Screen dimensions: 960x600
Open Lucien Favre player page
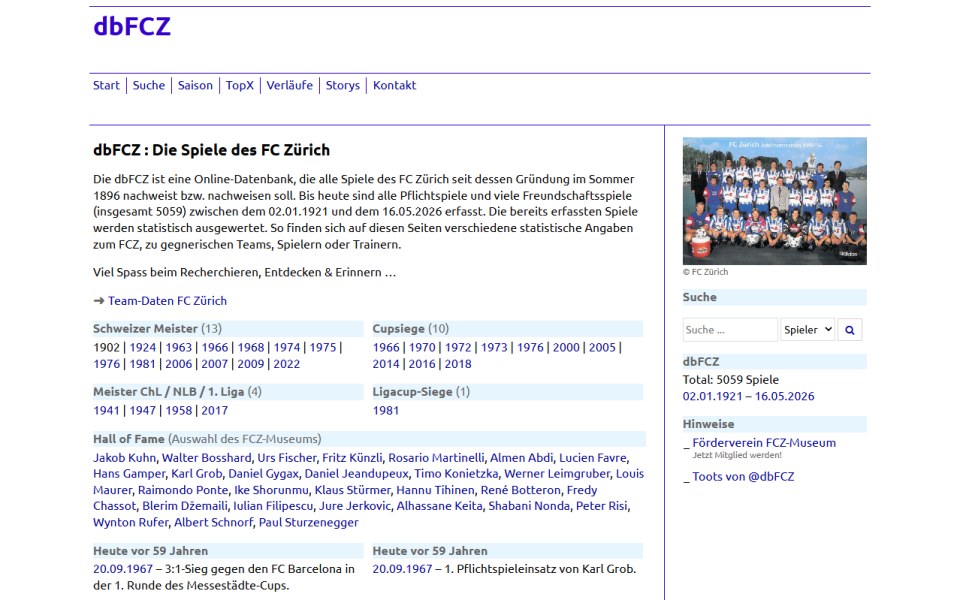point(593,457)
